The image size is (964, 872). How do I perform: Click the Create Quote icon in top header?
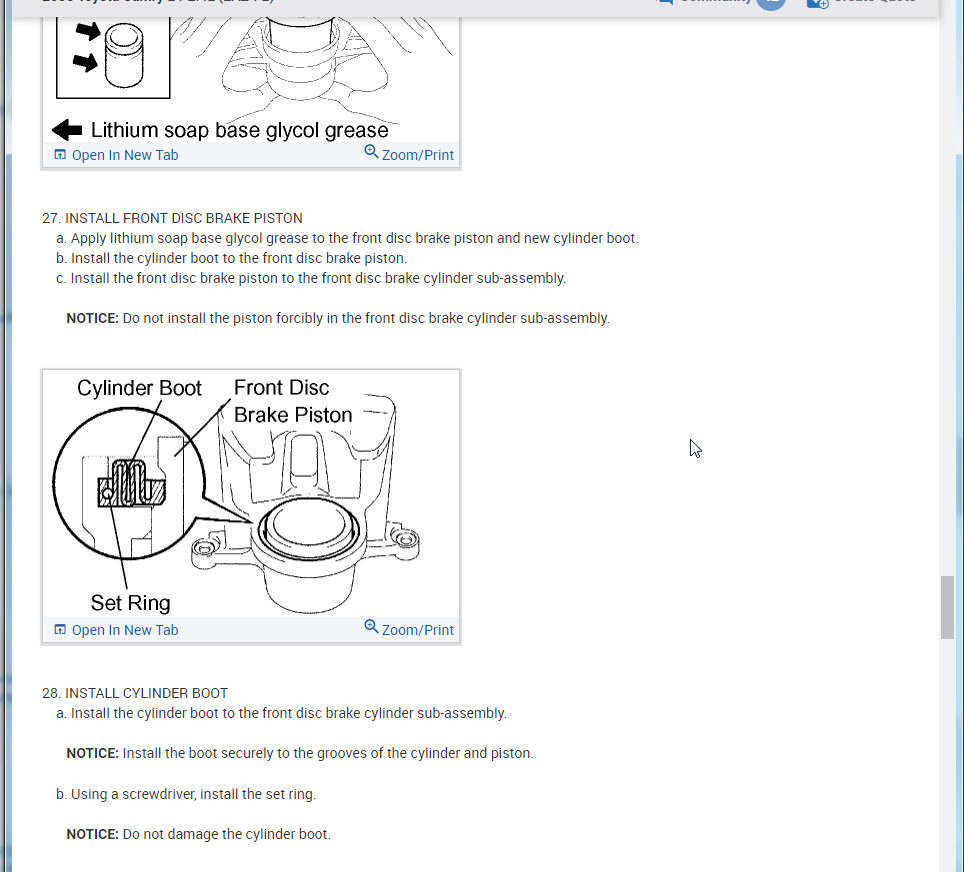tap(818, 3)
